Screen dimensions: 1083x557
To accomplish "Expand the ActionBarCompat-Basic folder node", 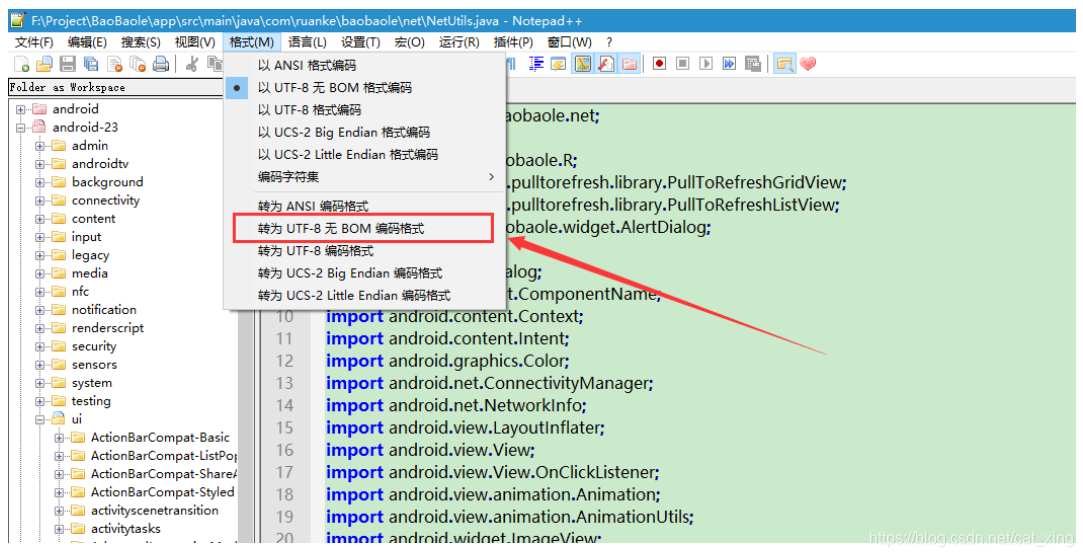I will pos(59,438).
